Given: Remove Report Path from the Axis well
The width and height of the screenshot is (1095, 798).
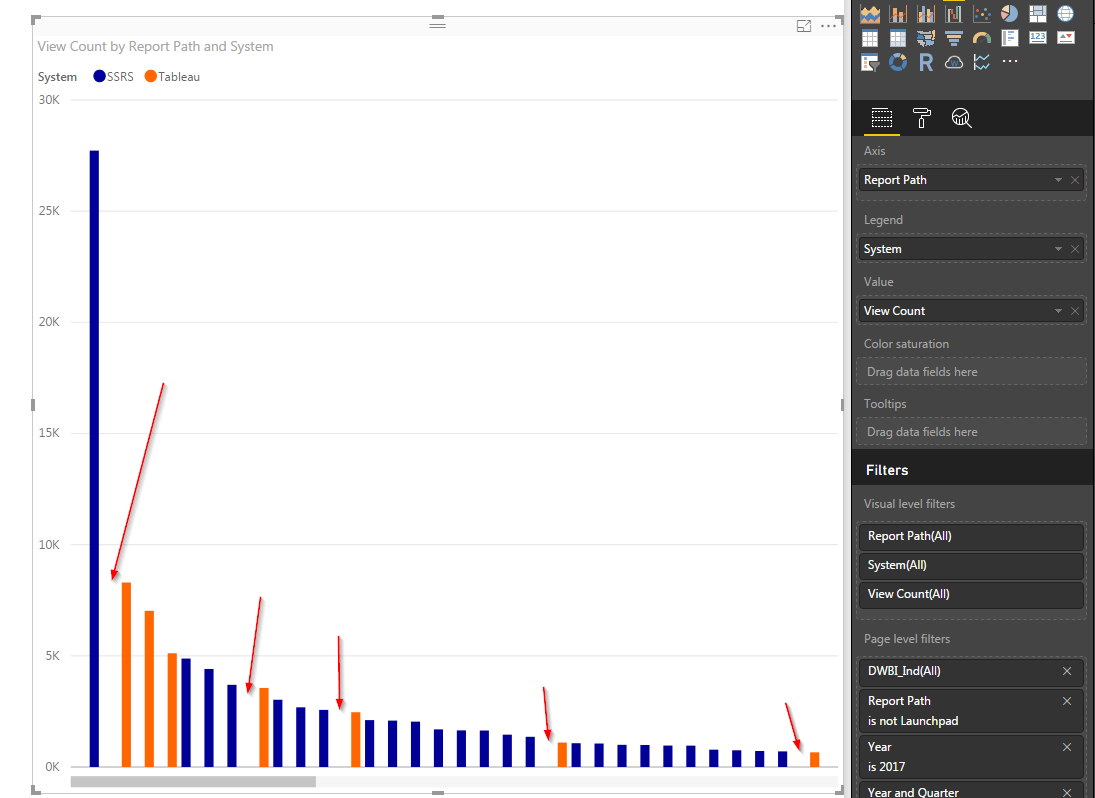Looking at the screenshot, I should 1075,180.
